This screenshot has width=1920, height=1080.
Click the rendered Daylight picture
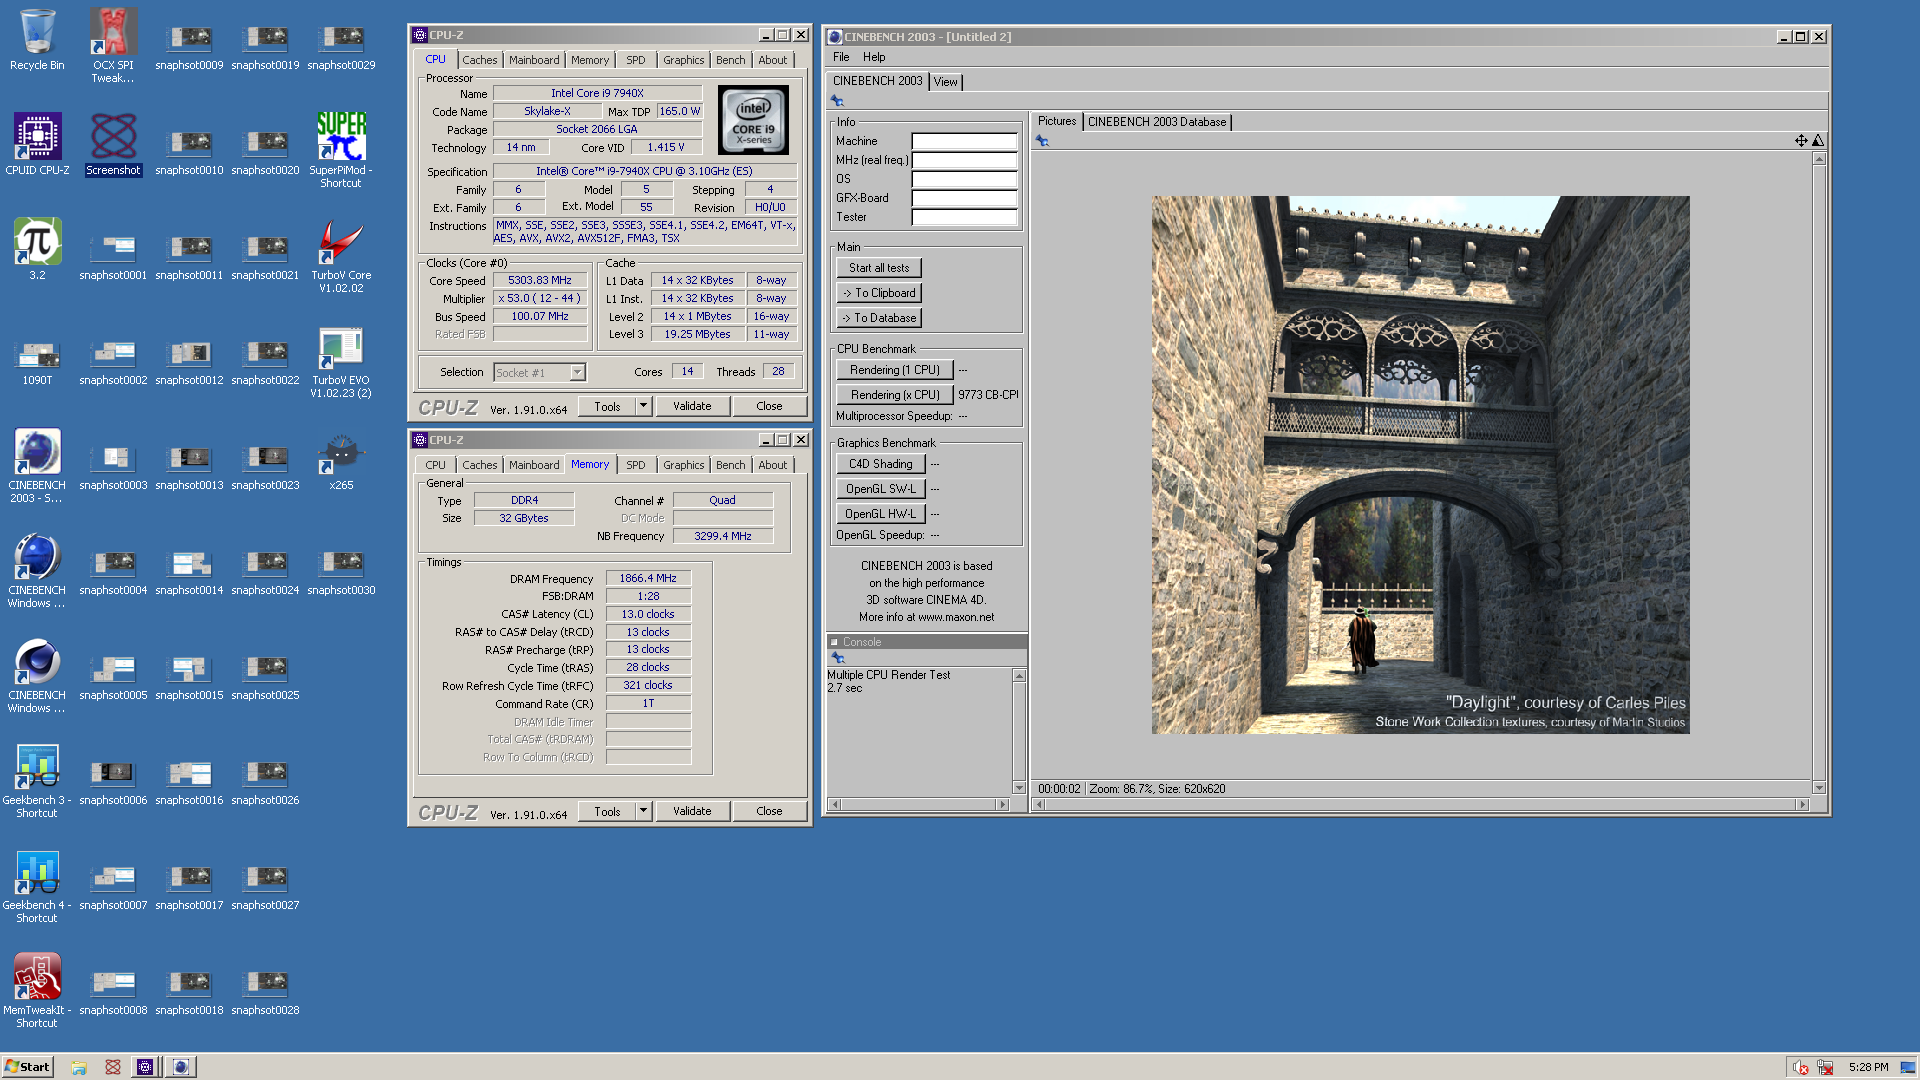pyautogui.click(x=1420, y=465)
